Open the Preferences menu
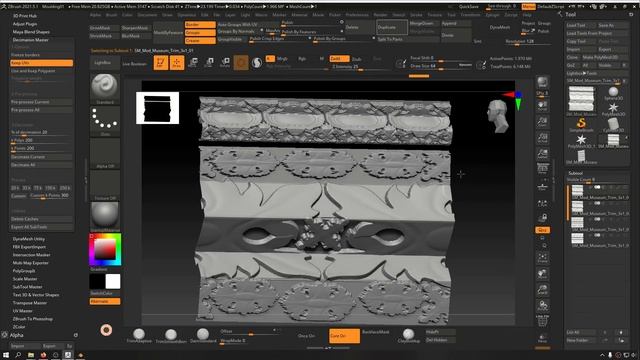This screenshot has width=640, height=360. 357,15
